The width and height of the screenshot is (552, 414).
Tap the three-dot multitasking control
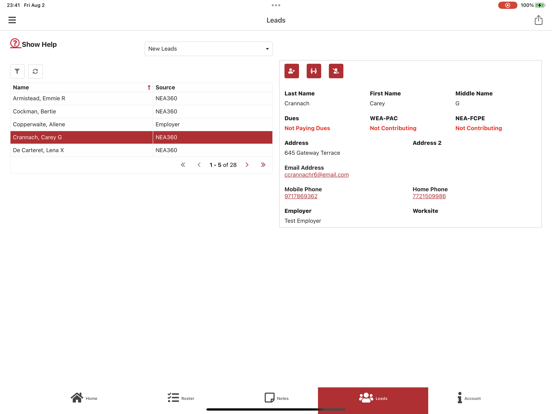(x=276, y=5)
